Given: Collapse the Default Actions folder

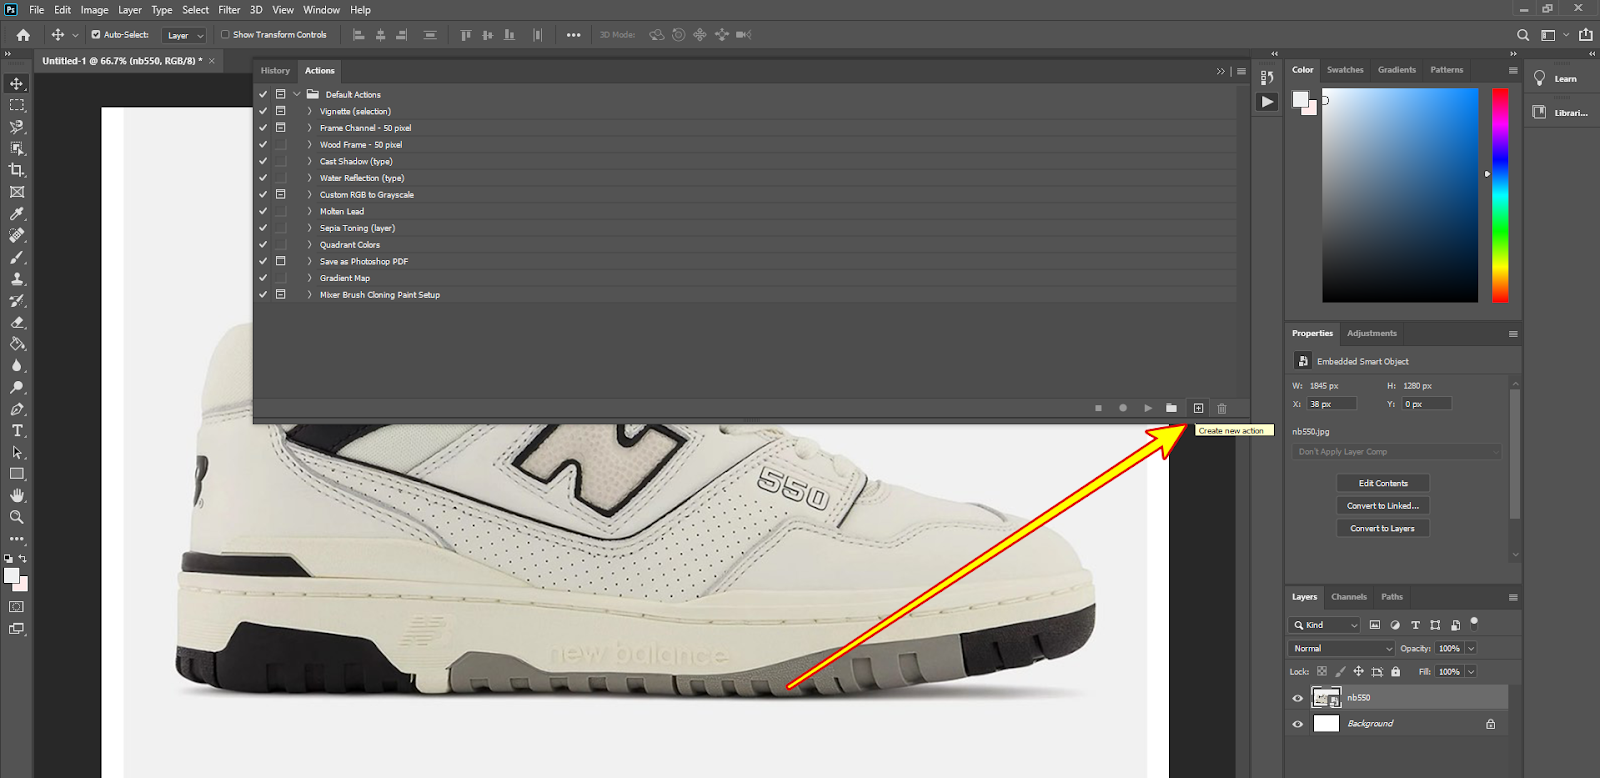Looking at the screenshot, I should coord(297,94).
